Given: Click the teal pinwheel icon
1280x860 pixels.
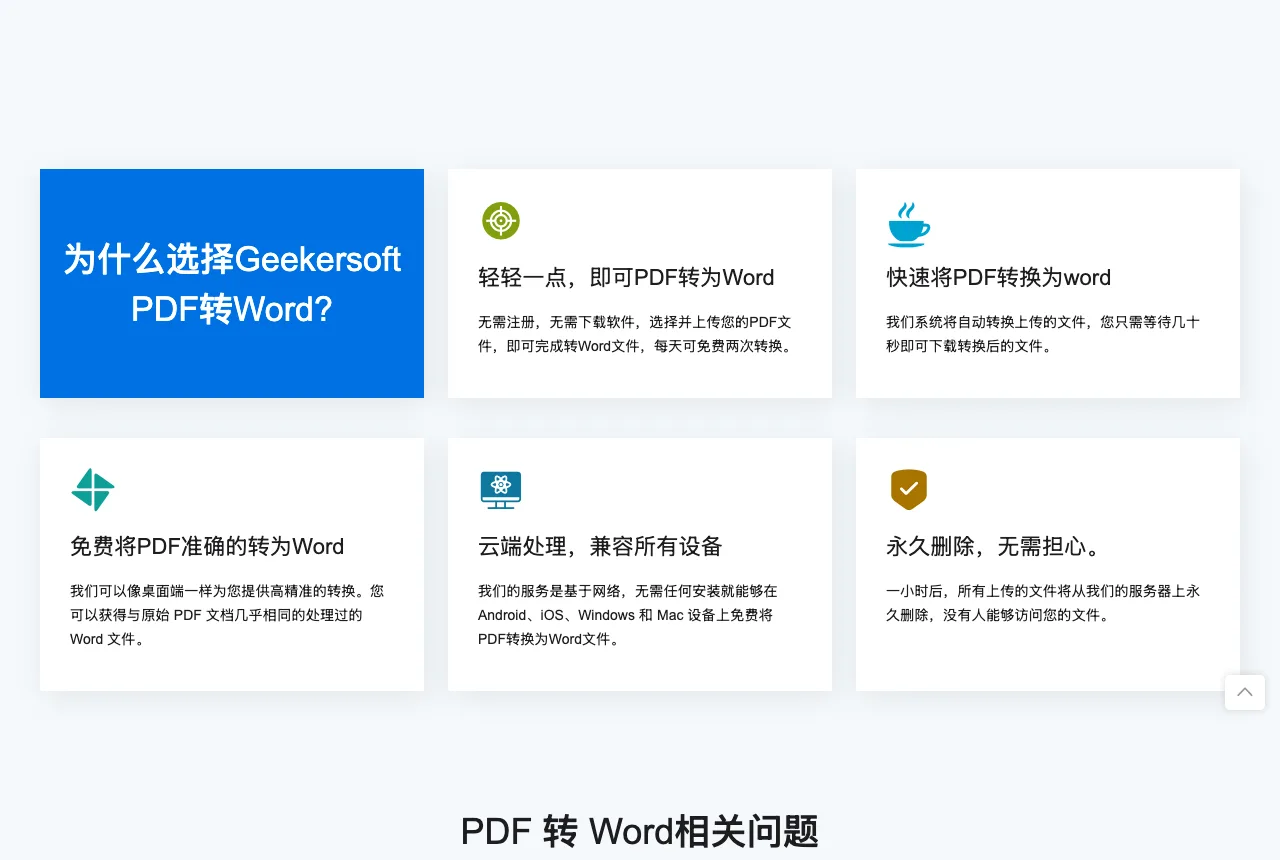Looking at the screenshot, I should click(93, 490).
